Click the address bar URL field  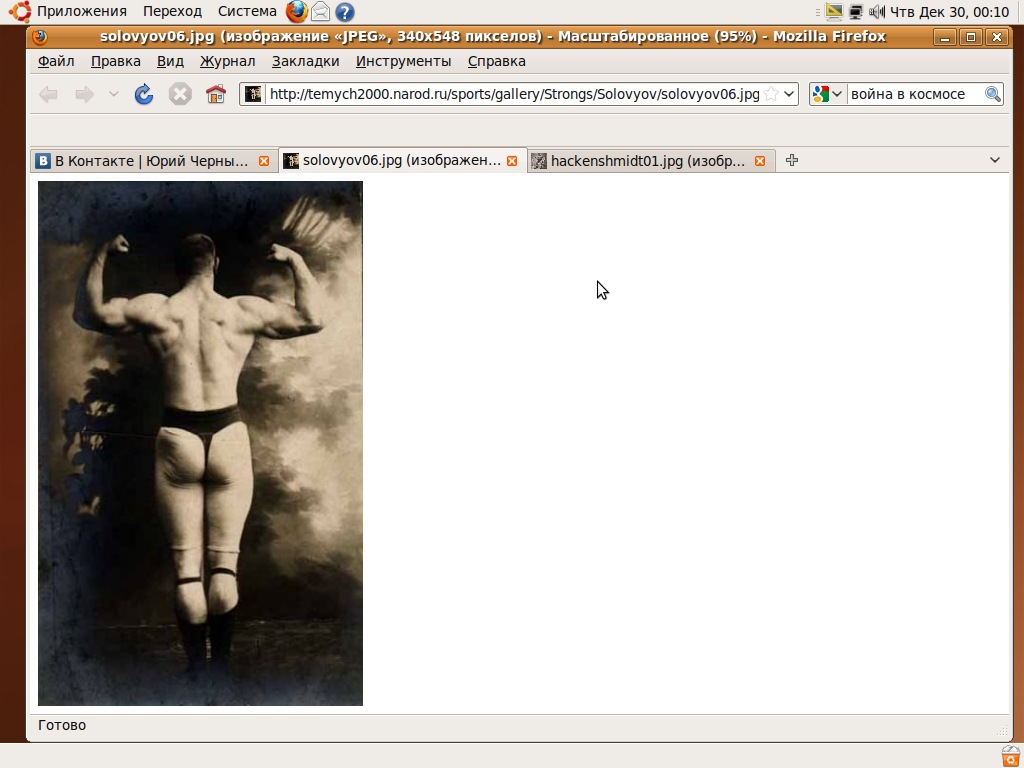click(510, 94)
